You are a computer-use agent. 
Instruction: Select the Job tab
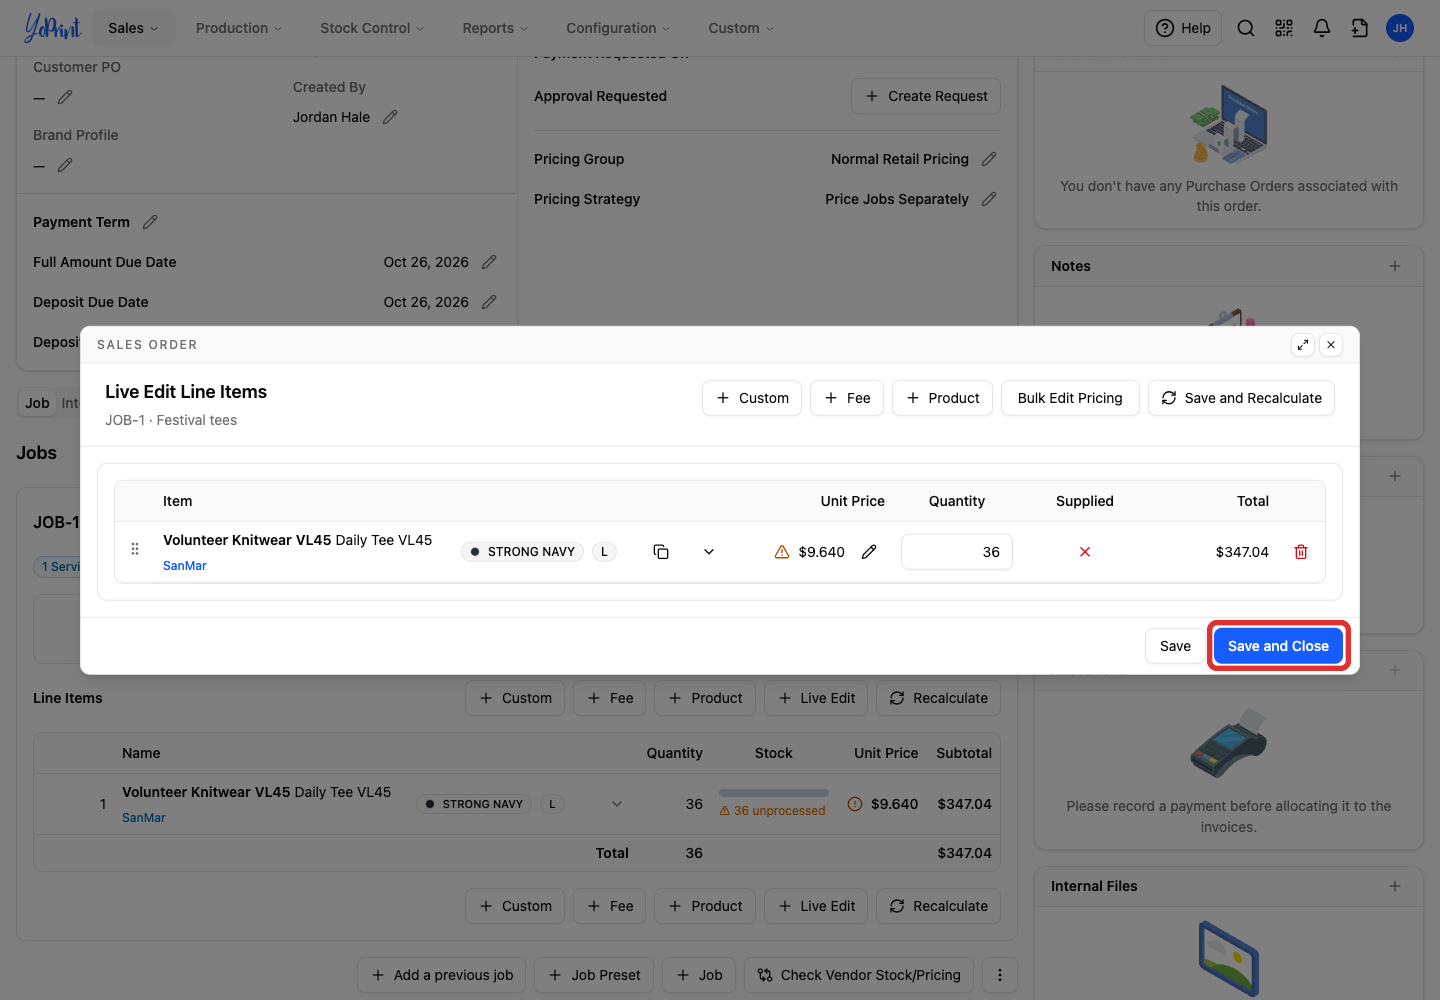[x=37, y=403]
